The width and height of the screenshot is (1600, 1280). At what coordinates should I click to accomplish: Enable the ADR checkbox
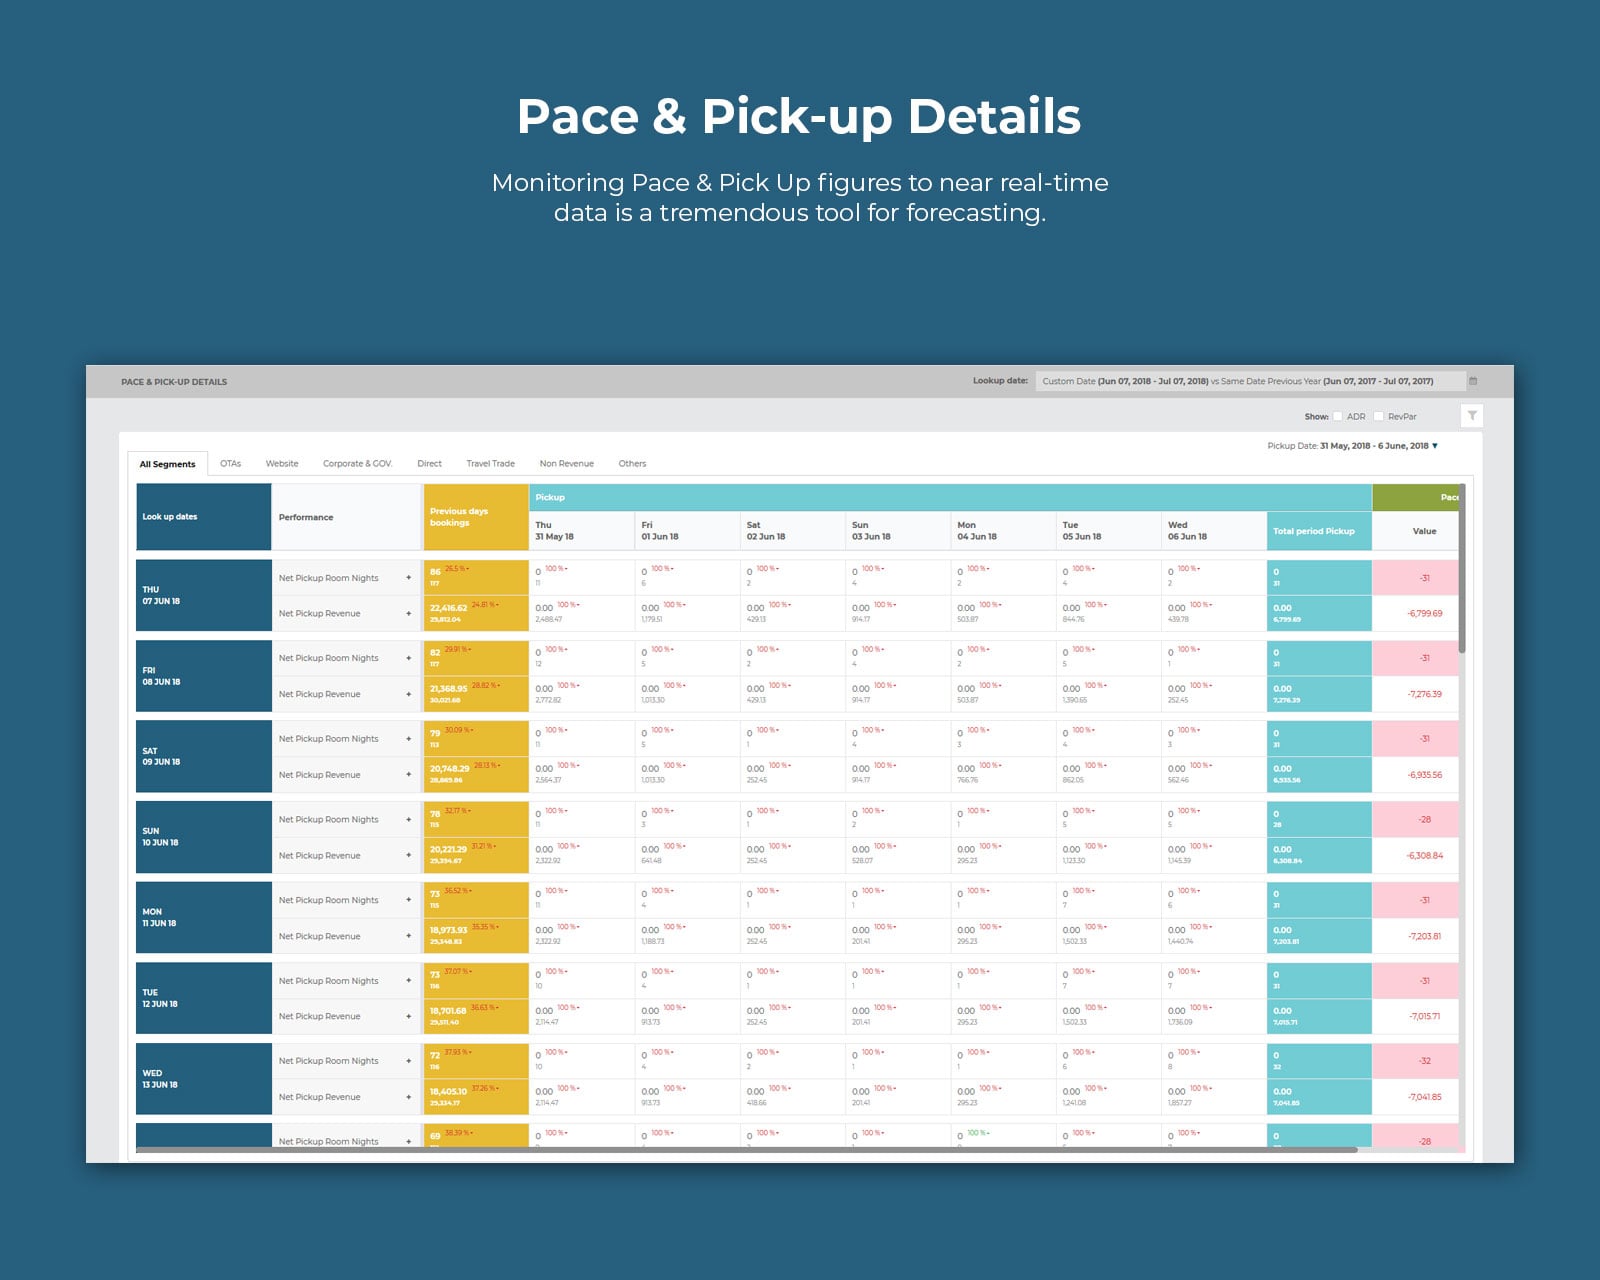pos(1337,414)
